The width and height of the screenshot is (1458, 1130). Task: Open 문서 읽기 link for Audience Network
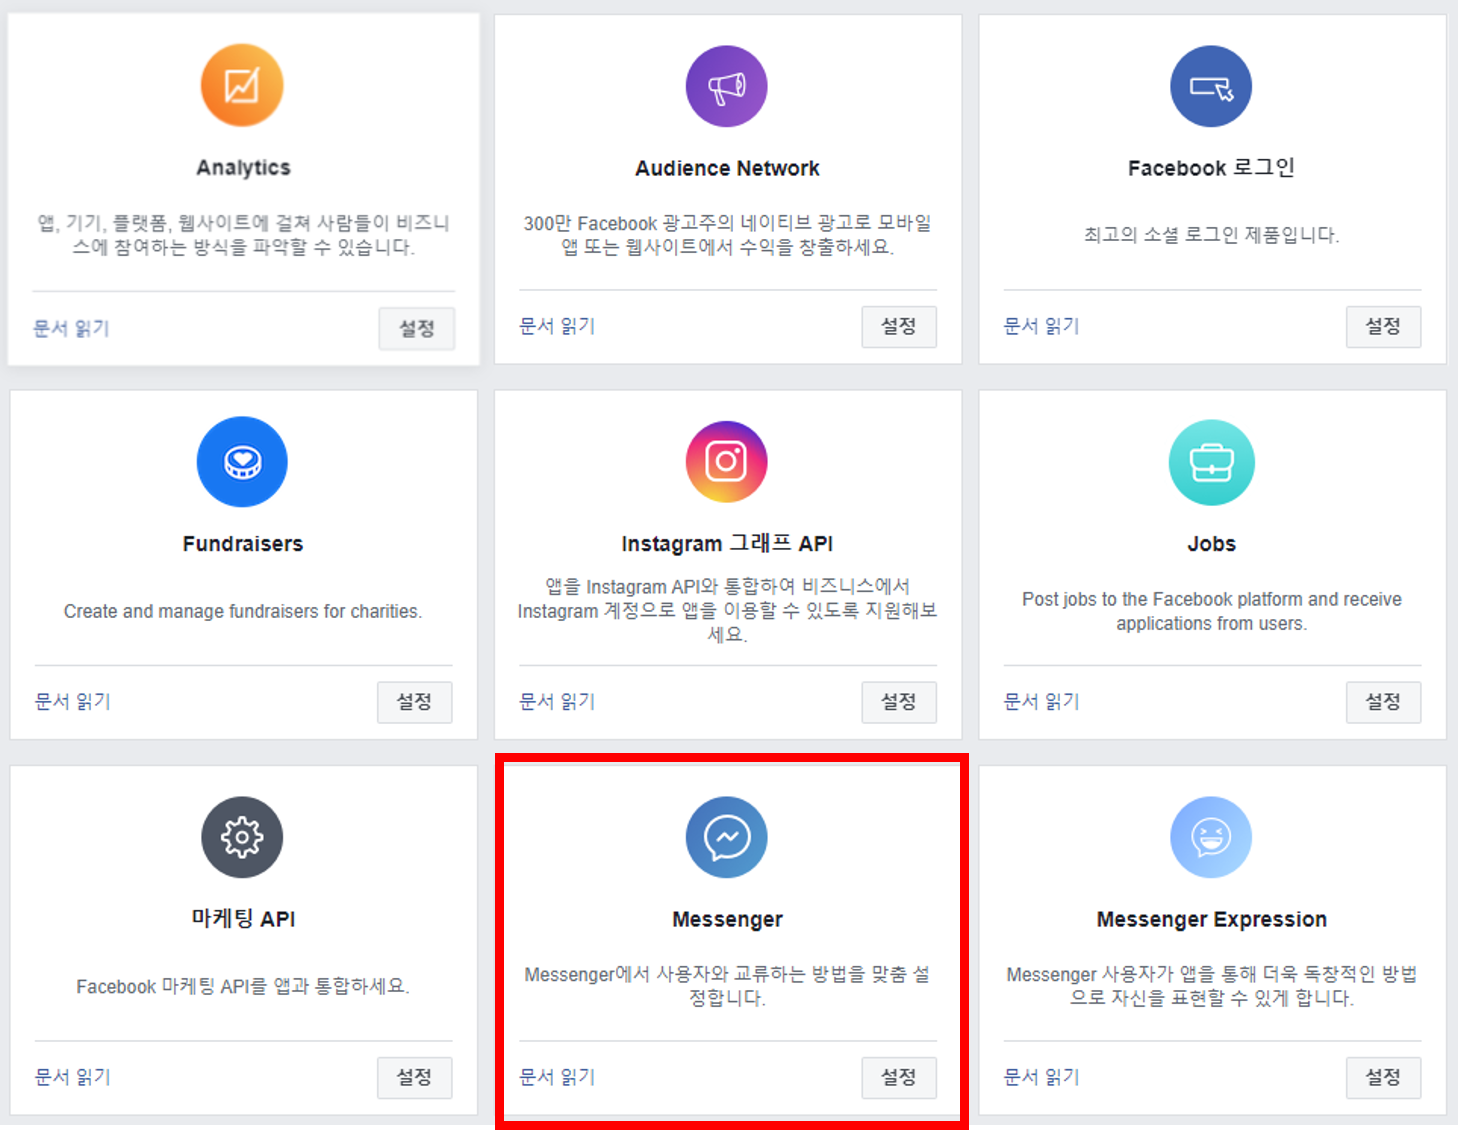[557, 326]
